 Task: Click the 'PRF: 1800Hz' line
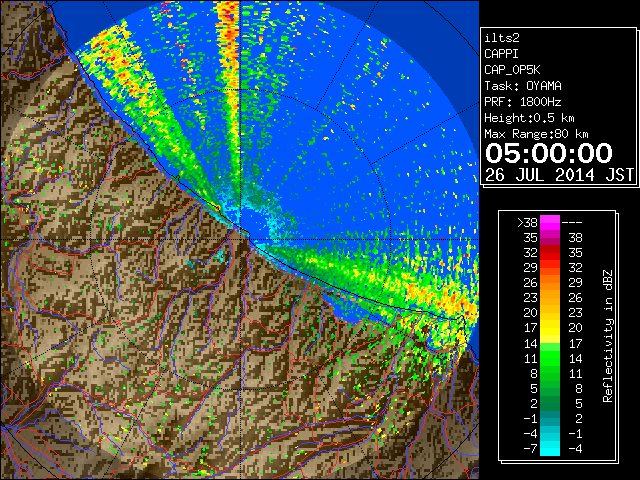click(x=523, y=102)
